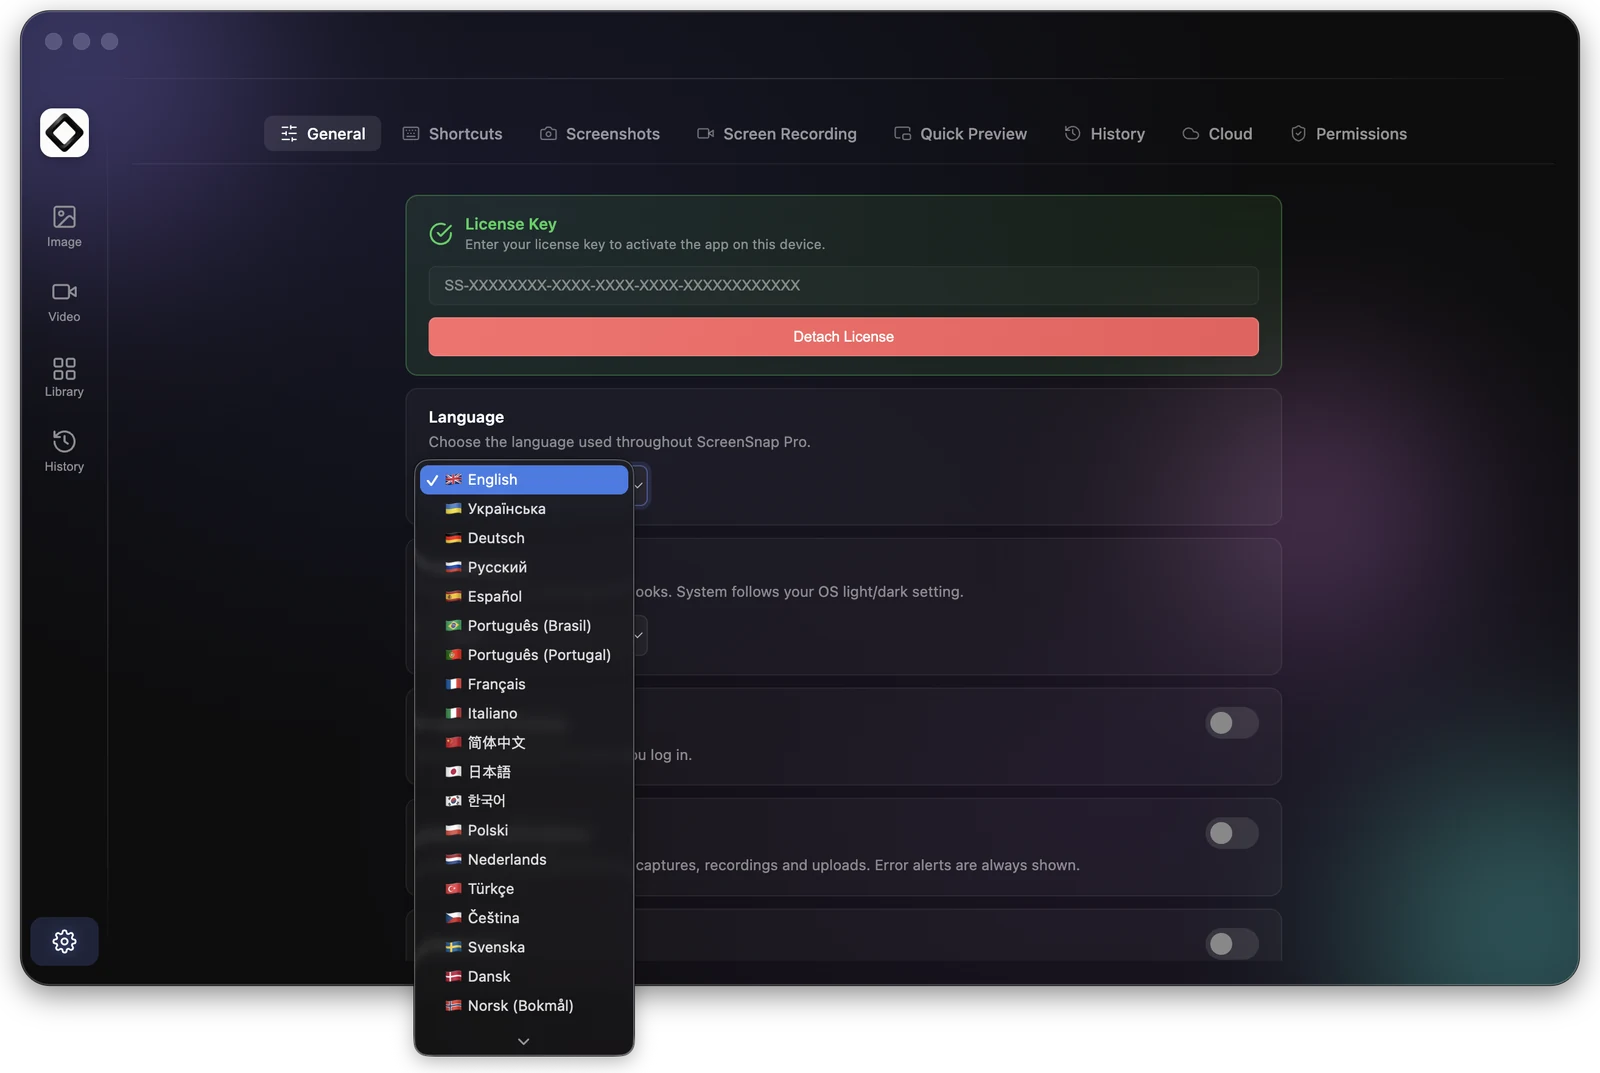This screenshot has width=1600, height=1073.
Task: Open the Screen Recording tab
Action: [x=777, y=133]
